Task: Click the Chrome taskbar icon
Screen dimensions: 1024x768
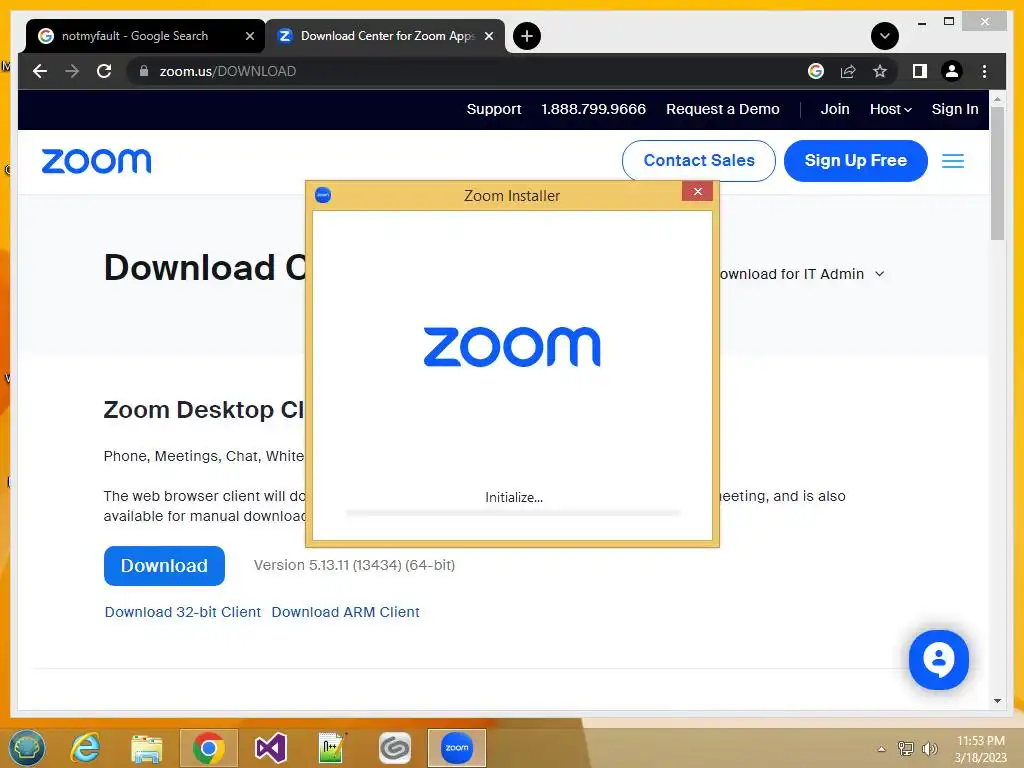Action: 208,748
